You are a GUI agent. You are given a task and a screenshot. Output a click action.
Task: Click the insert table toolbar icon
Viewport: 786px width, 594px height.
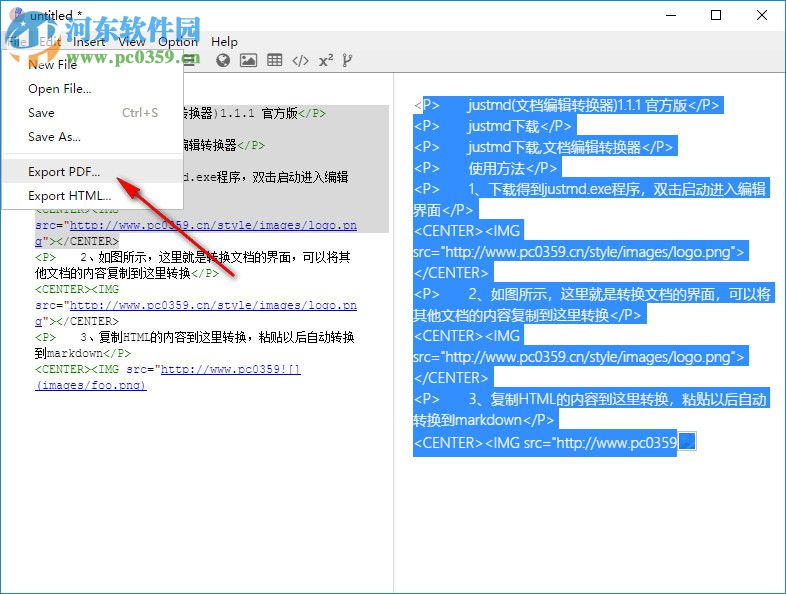tap(274, 60)
